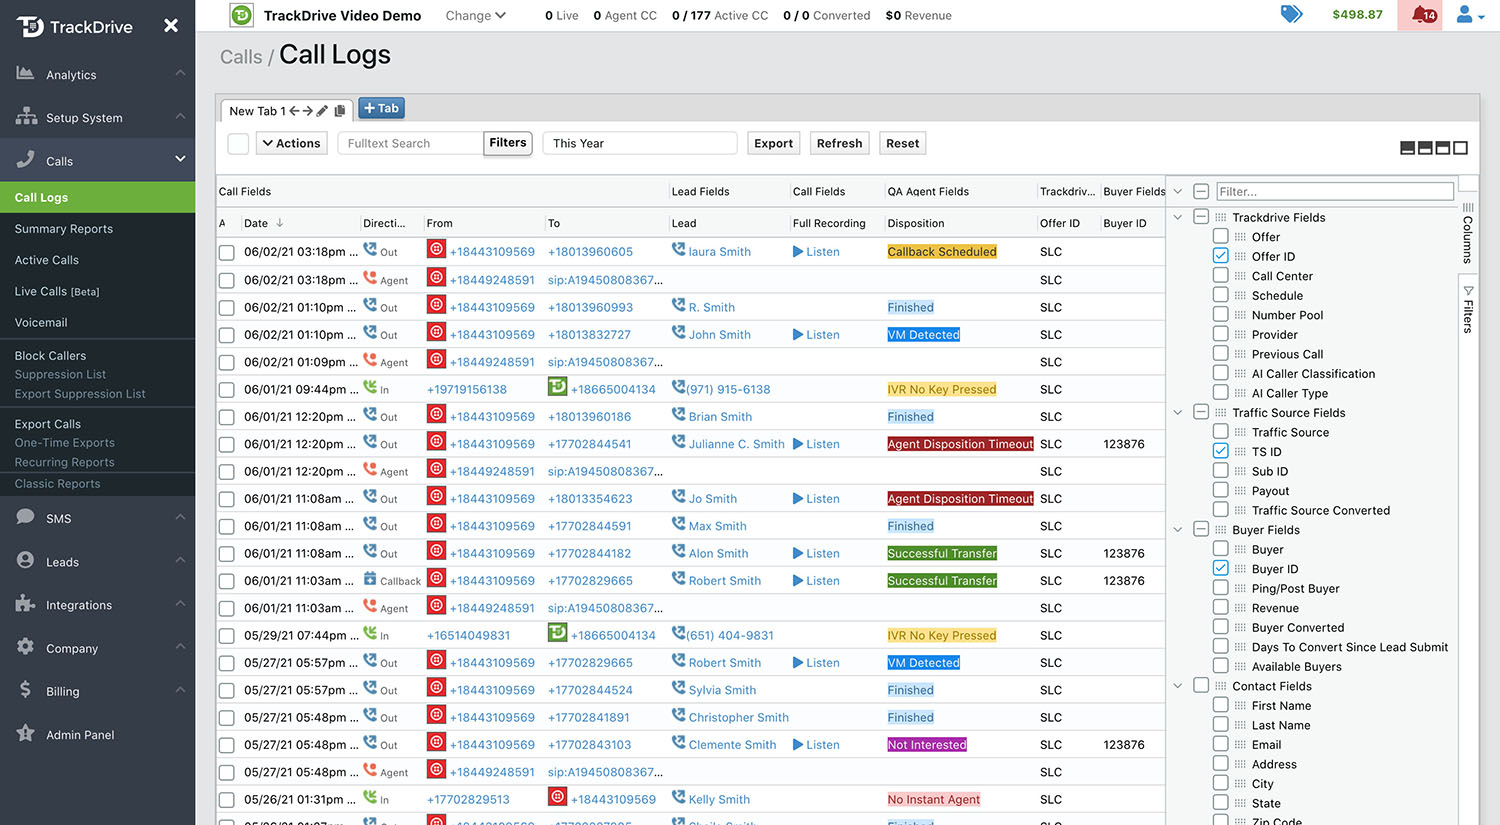This screenshot has height=825, width=1500.
Task: Close the sidebar with the X icon
Action: coord(171,25)
